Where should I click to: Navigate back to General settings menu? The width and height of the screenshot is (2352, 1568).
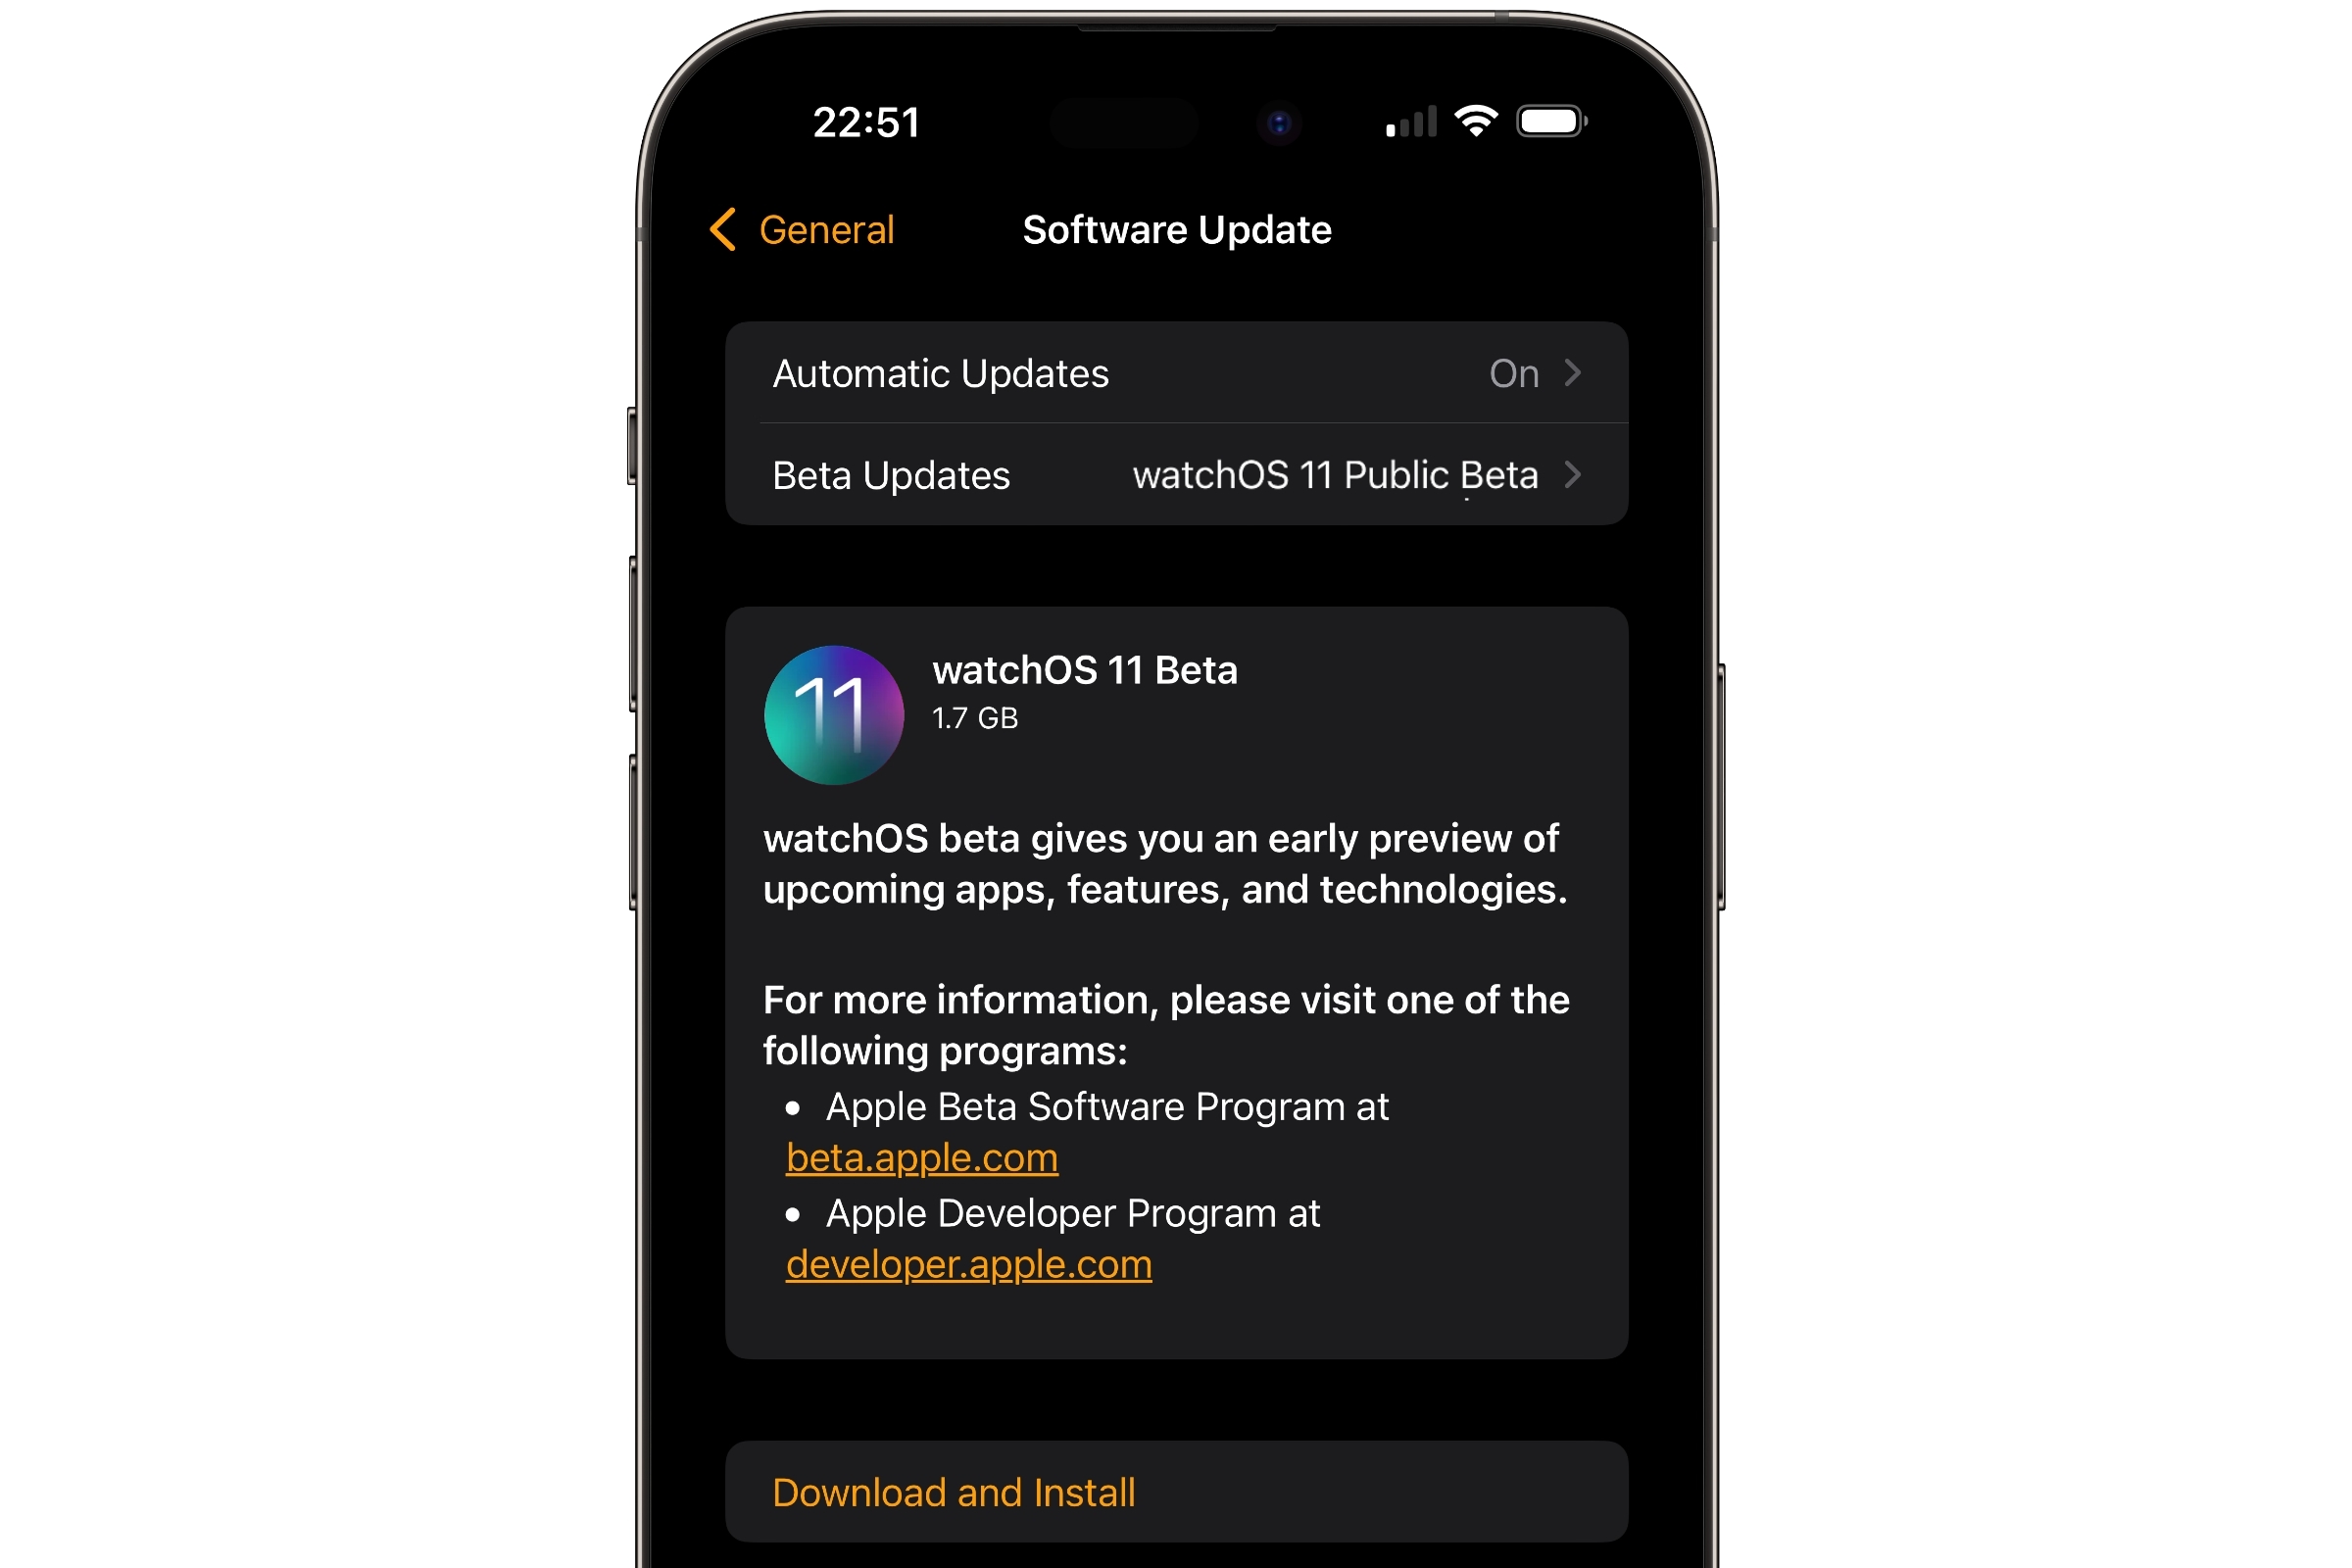798,229
